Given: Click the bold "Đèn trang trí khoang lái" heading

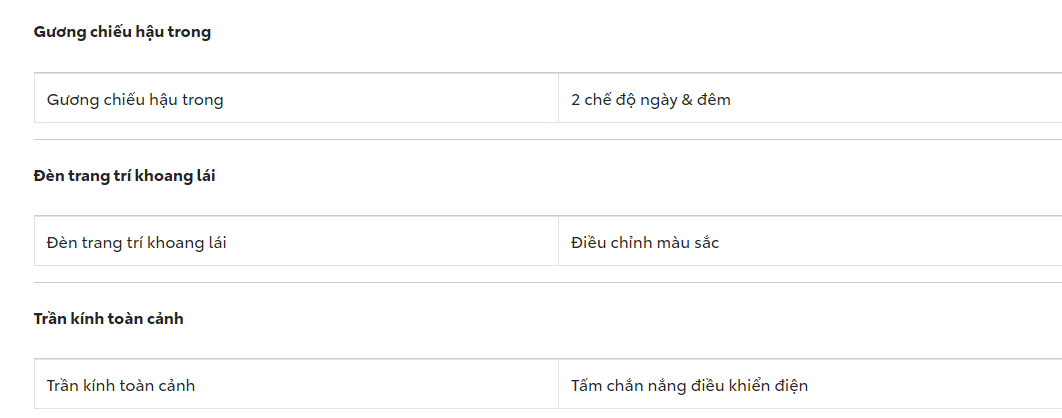Looking at the screenshot, I should (124, 176).
